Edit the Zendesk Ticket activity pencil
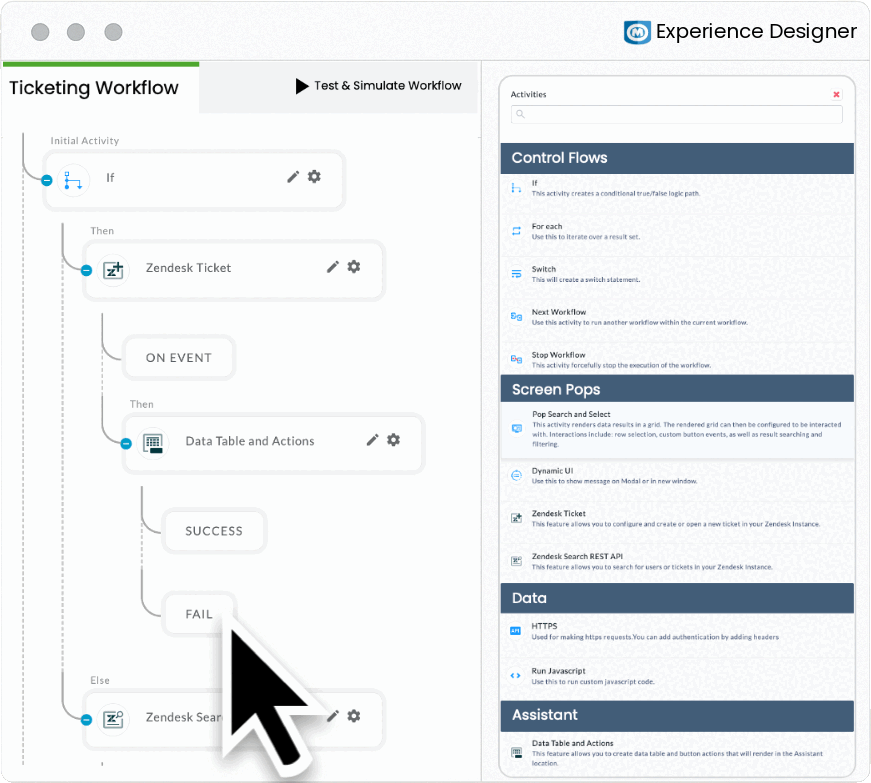Screen dimensions: 871x783 [333, 267]
